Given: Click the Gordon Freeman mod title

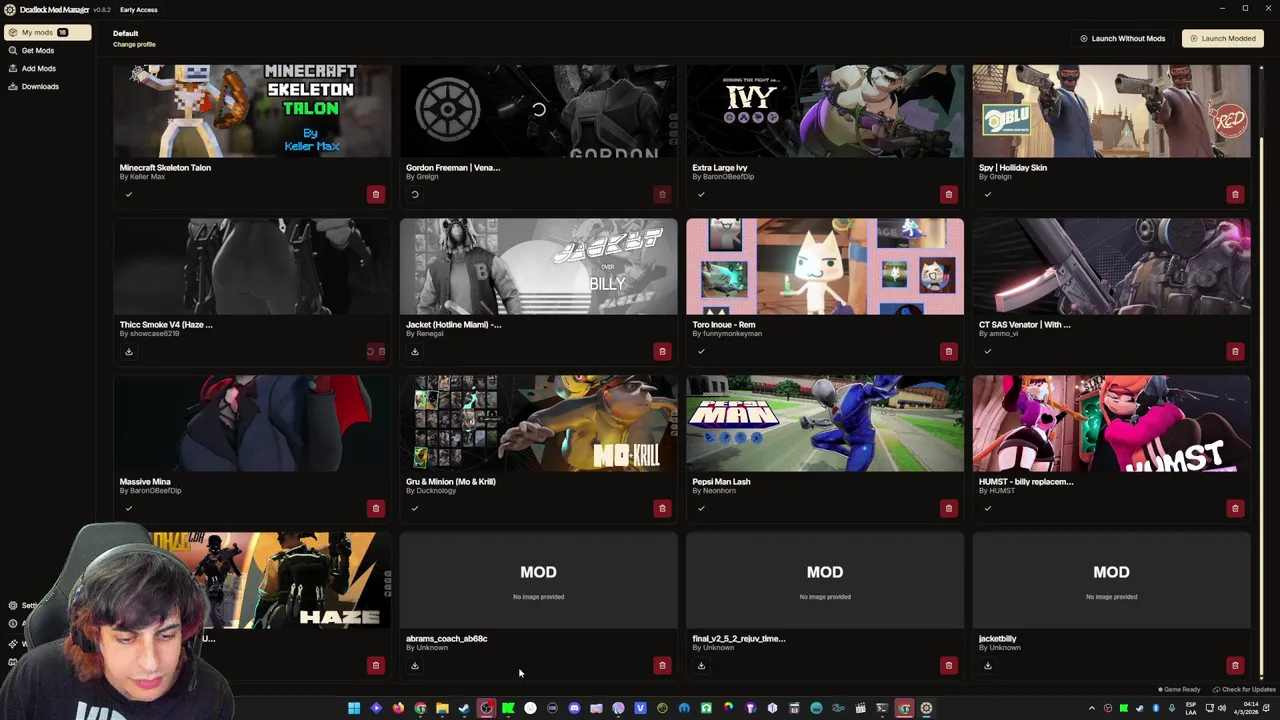Looking at the screenshot, I should 453,167.
